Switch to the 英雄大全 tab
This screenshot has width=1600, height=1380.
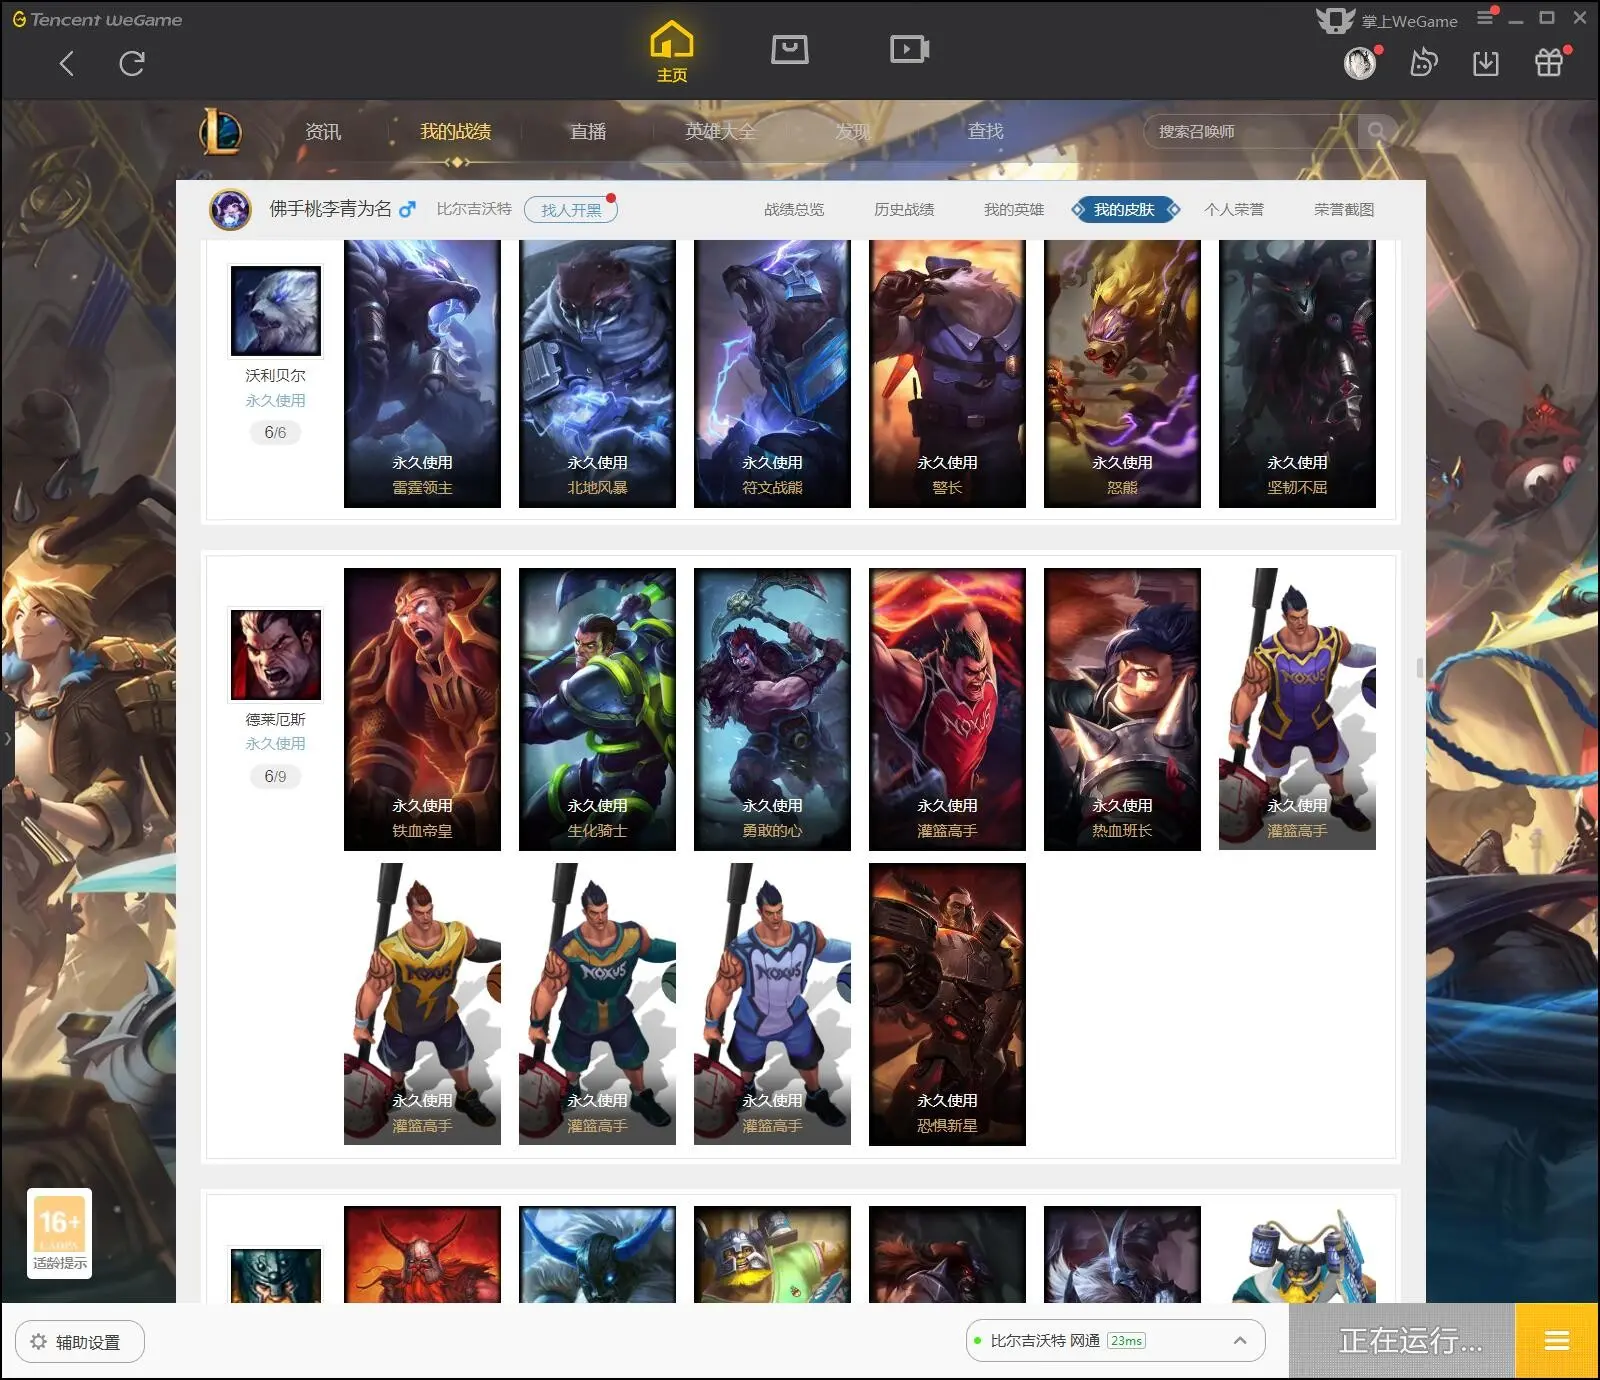(720, 131)
